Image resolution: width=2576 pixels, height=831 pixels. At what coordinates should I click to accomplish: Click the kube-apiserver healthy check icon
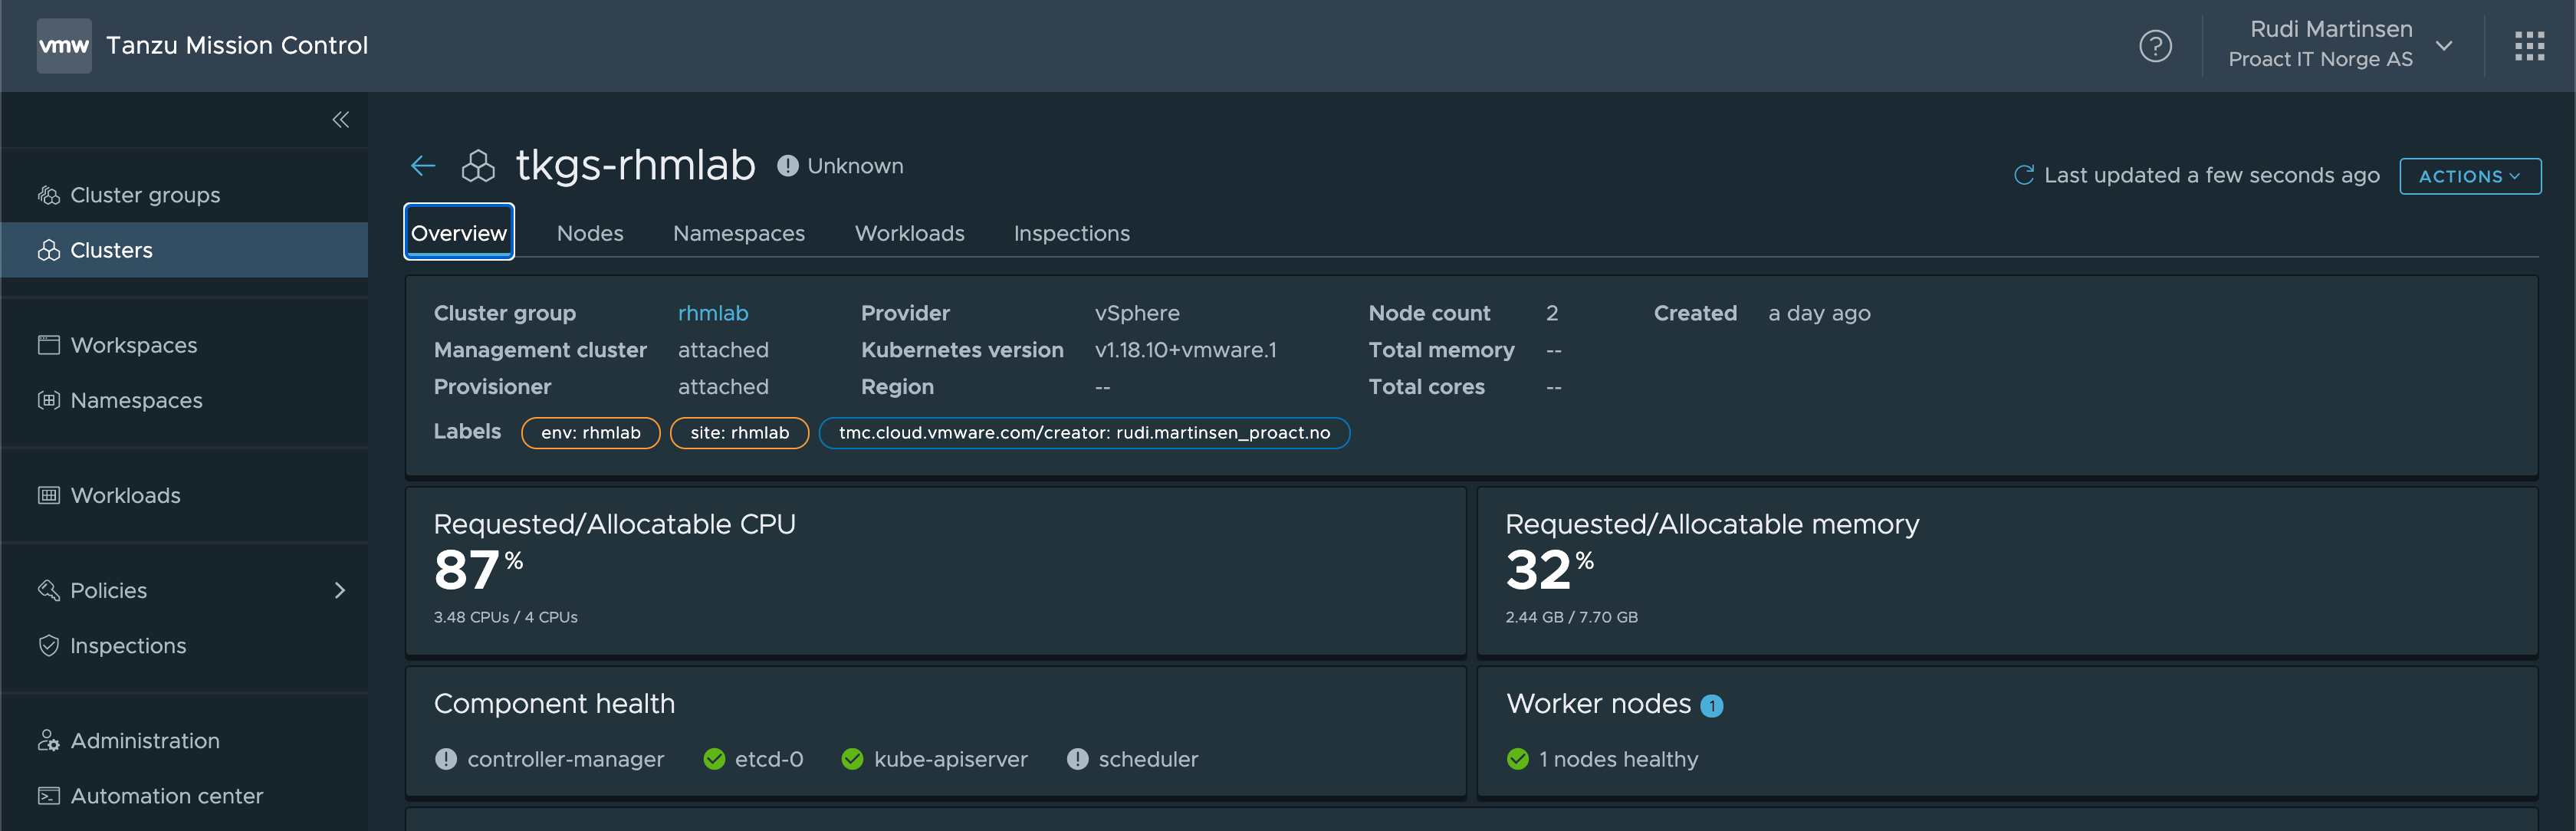[852, 759]
